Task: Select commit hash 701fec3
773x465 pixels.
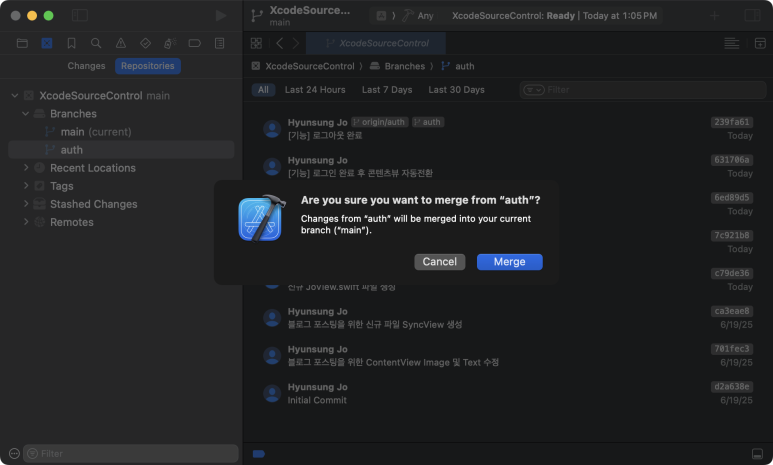Action: tap(732, 349)
